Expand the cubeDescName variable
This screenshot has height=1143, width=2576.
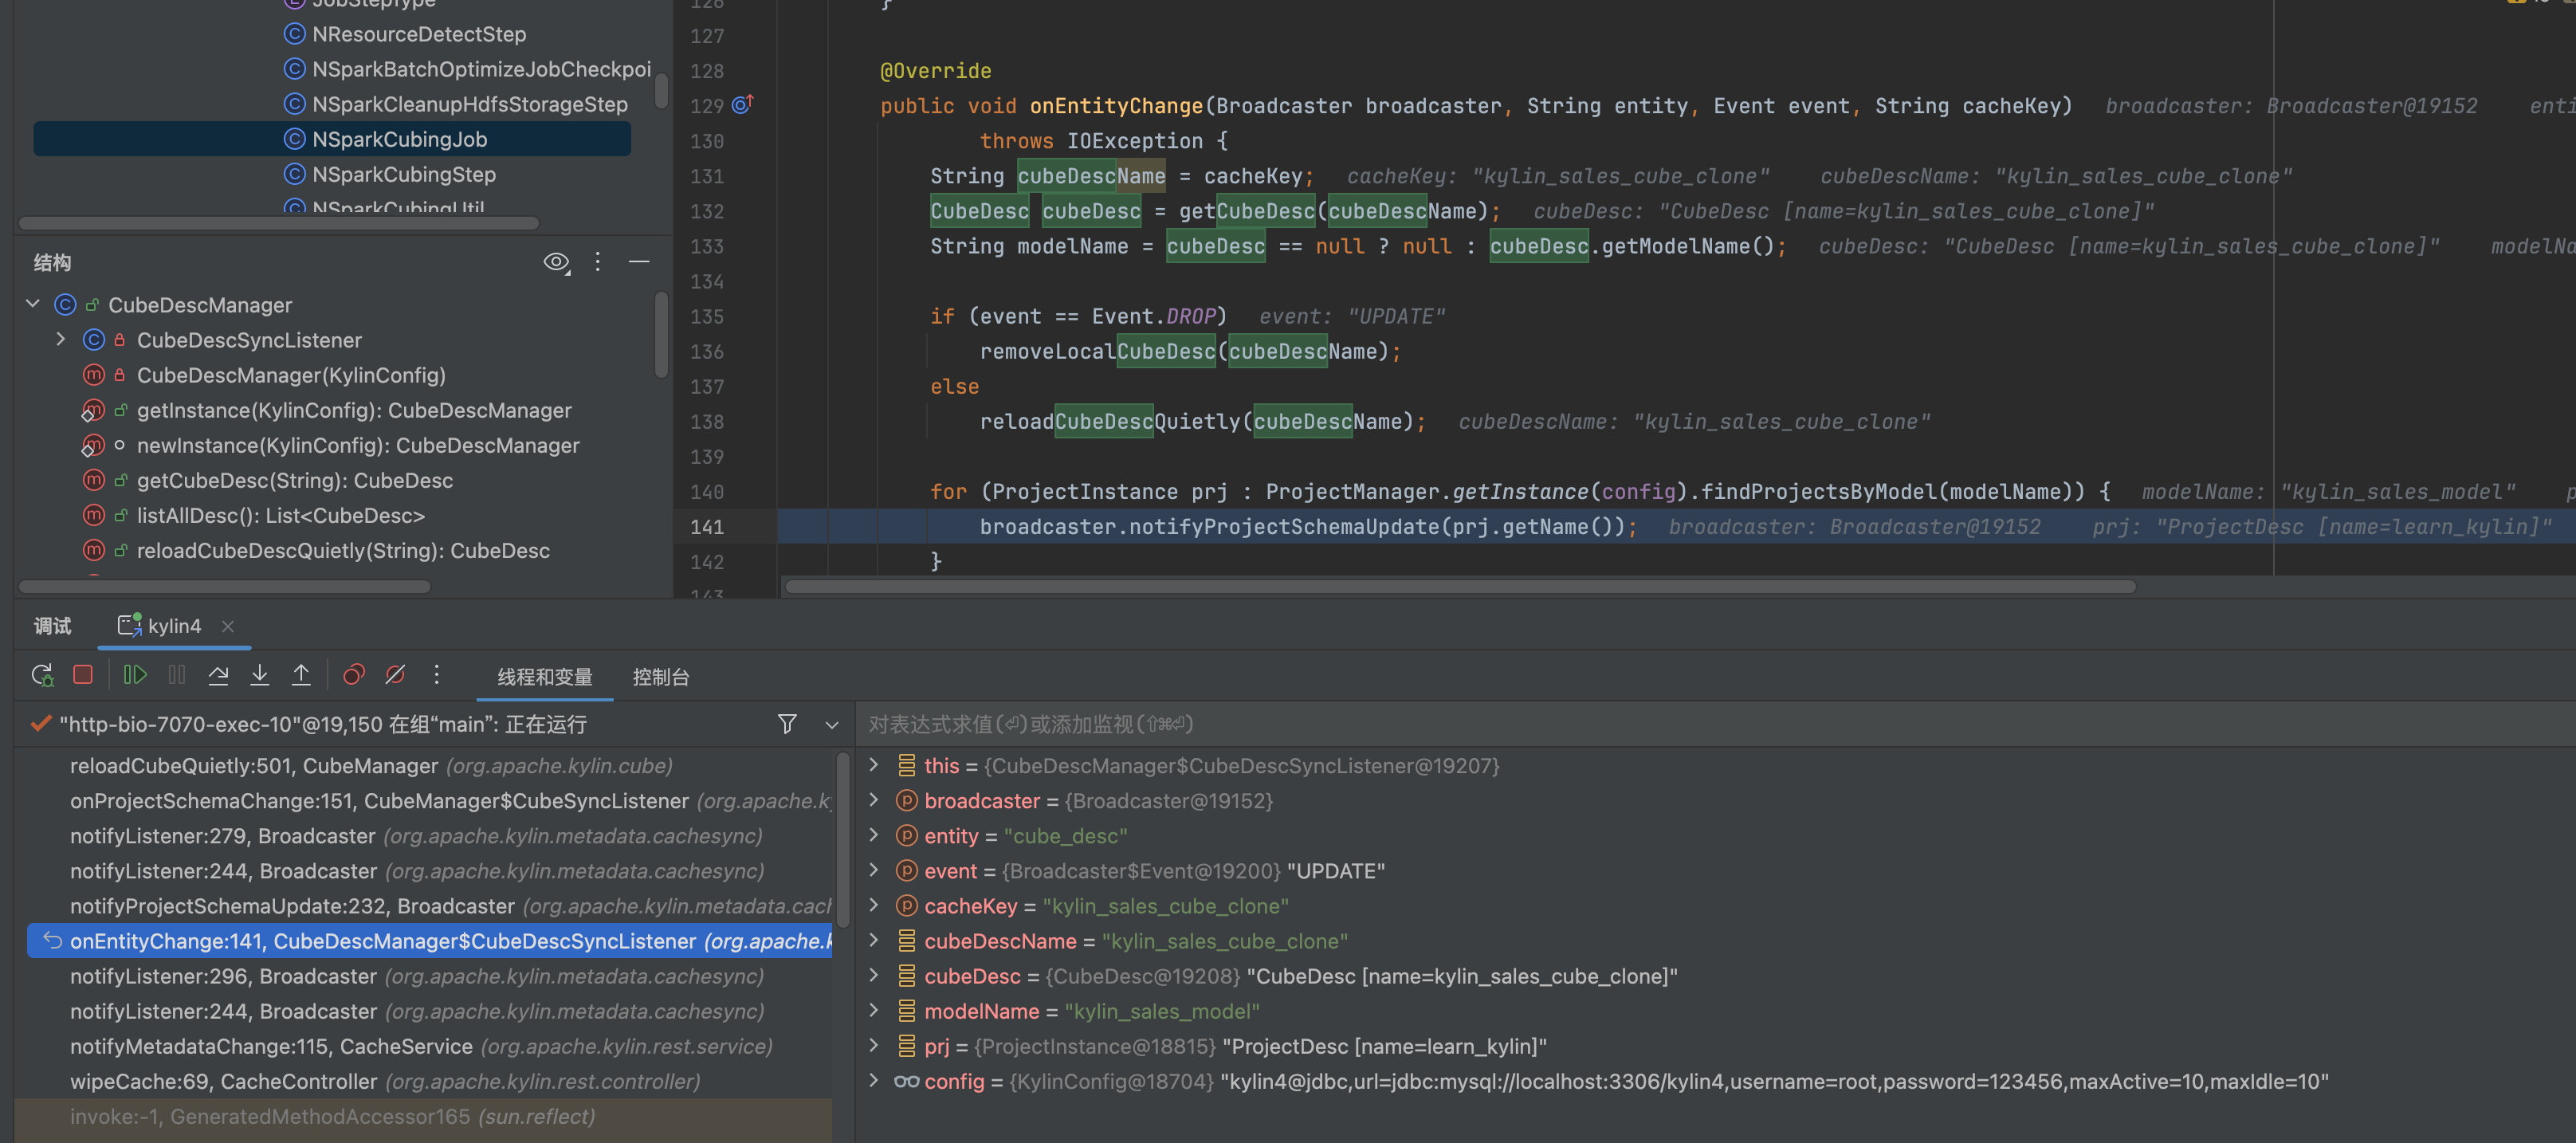[x=874, y=941]
